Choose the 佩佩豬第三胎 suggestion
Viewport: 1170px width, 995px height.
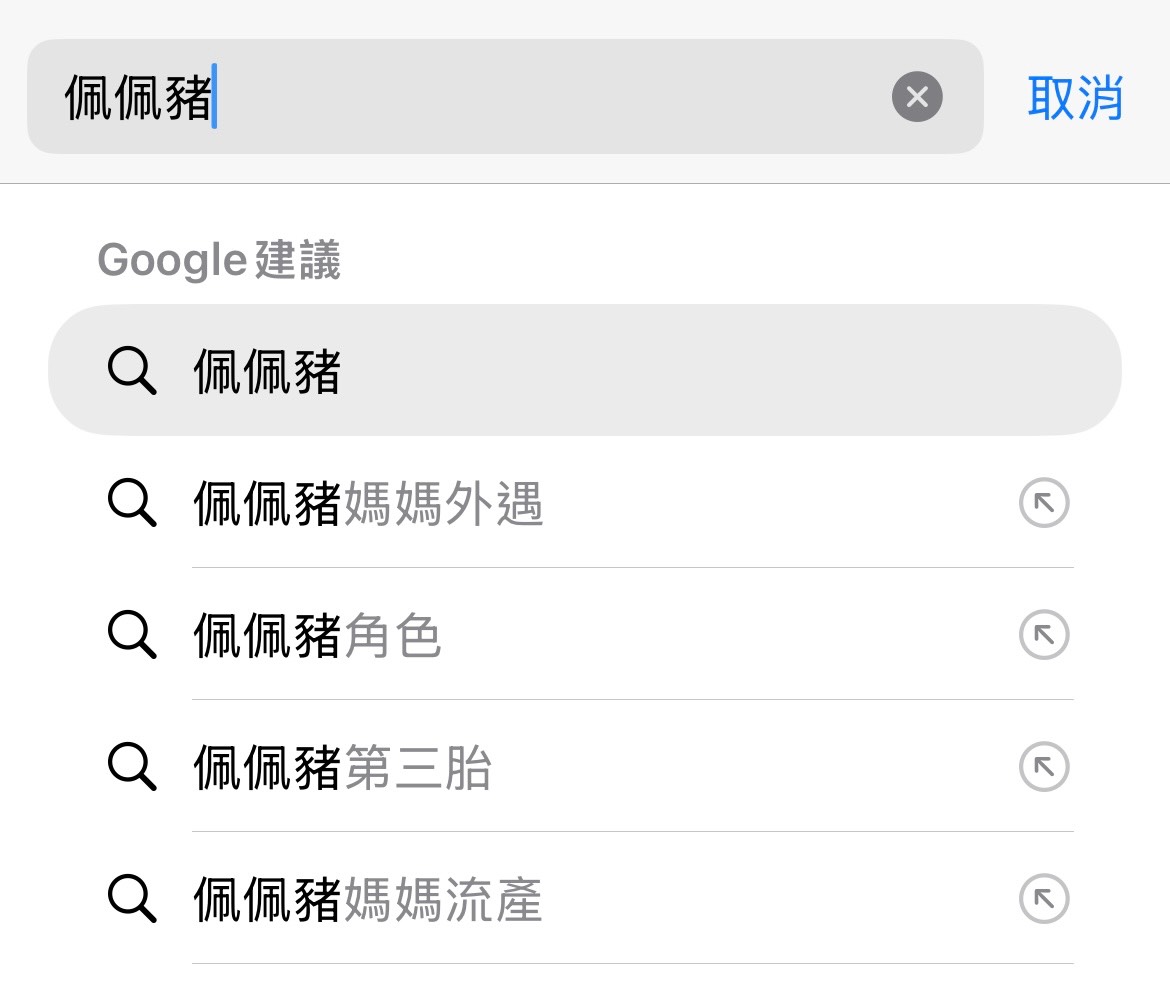(x=585, y=767)
